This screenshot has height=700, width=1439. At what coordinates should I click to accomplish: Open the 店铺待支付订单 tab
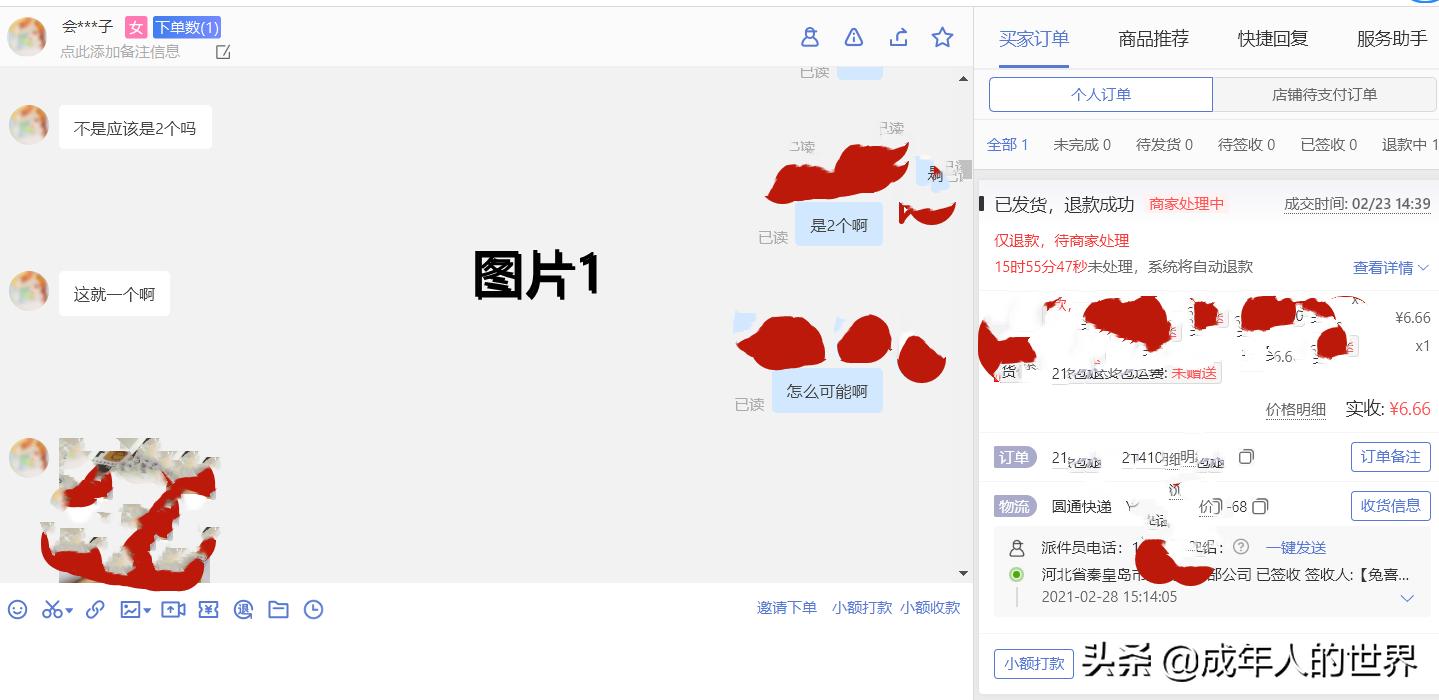[x=1325, y=94]
